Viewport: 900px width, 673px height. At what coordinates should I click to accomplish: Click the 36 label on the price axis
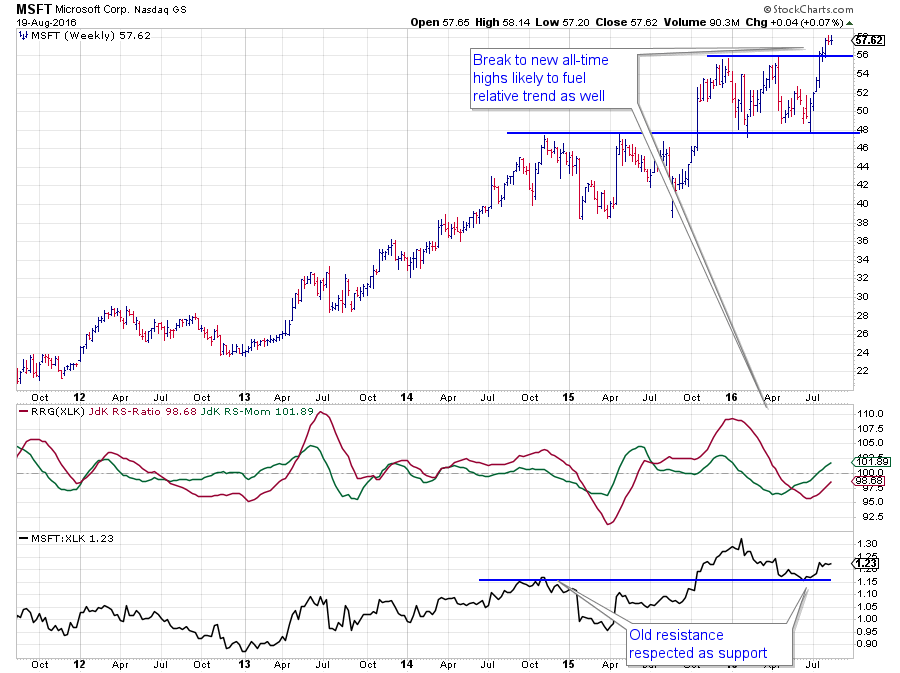(863, 241)
